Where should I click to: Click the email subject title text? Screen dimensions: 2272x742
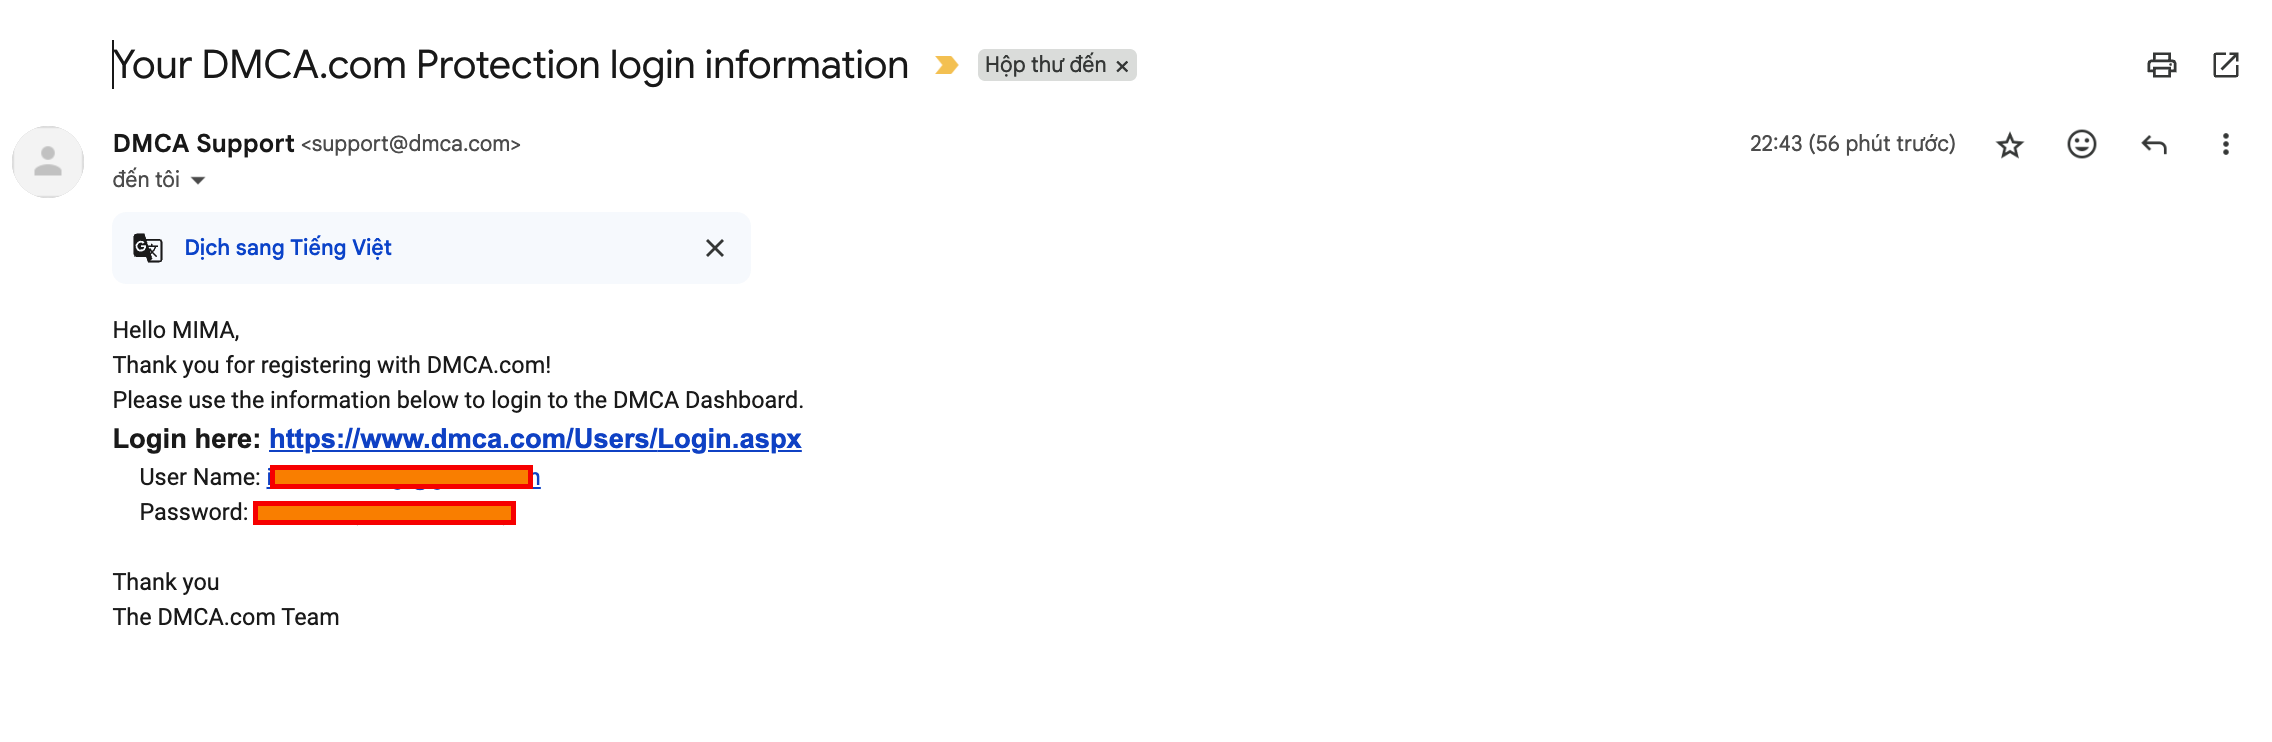(x=510, y=65)
